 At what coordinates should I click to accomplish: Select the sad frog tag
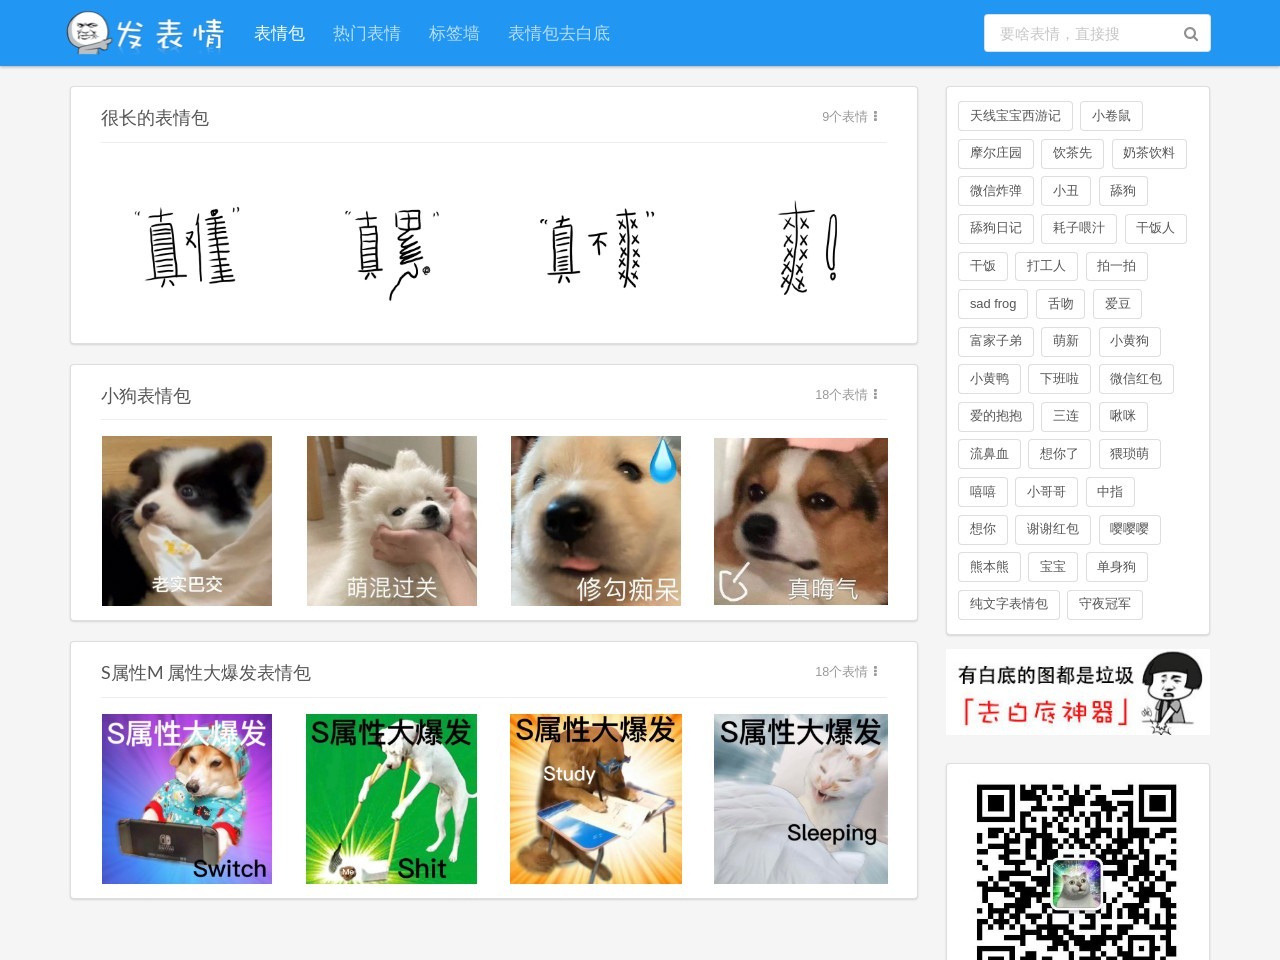click(992, 304)
